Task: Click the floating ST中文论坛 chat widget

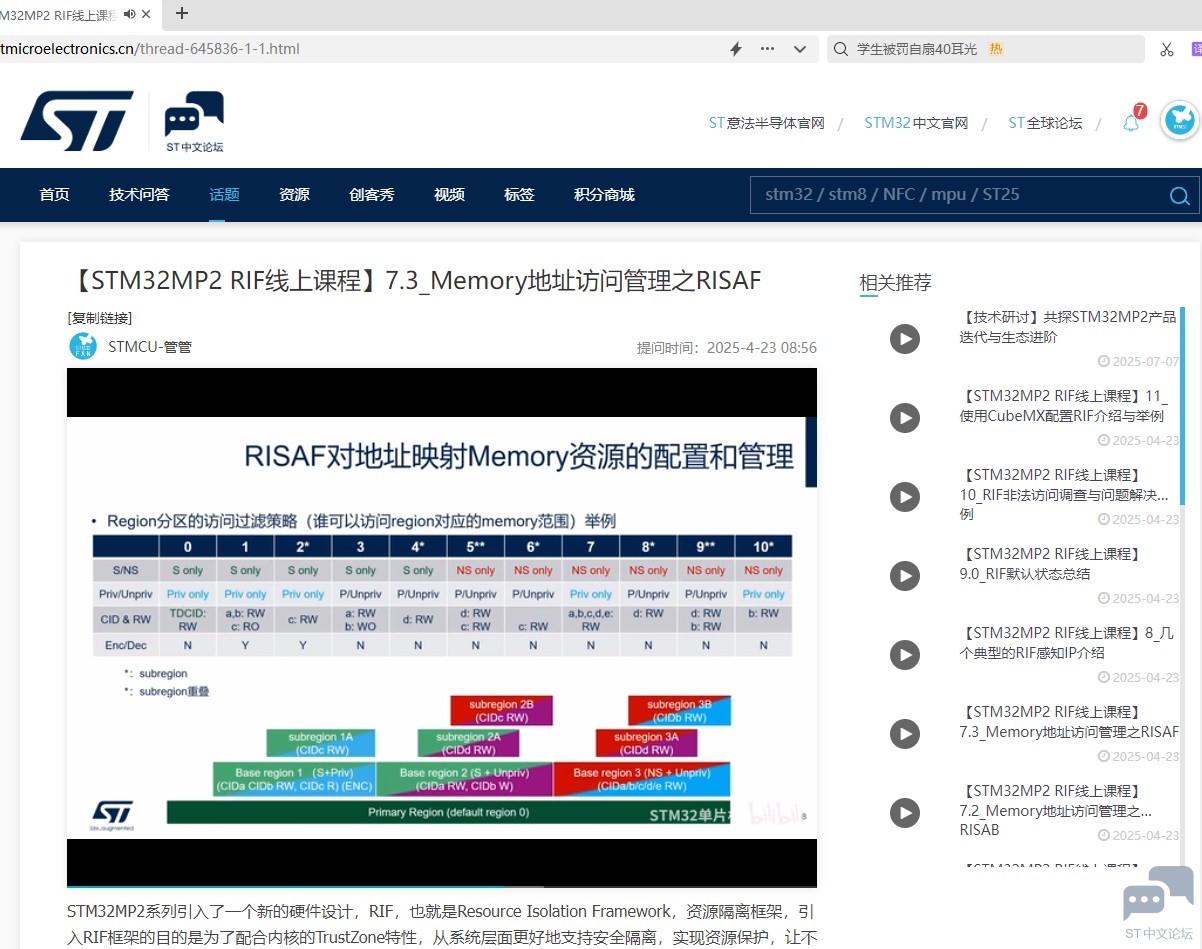Action: point(1158,903)
